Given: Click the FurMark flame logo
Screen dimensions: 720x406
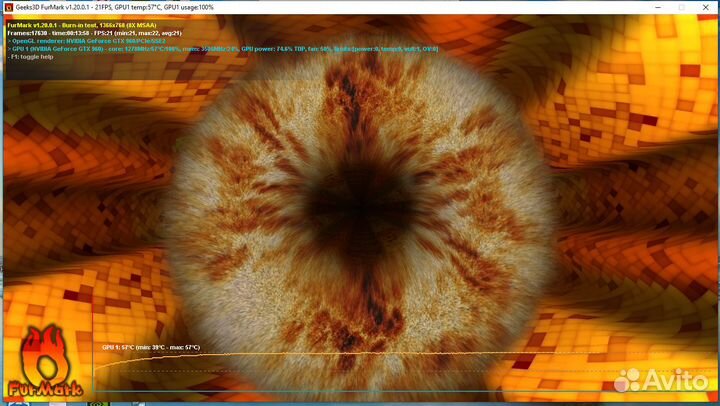Looking at the screenshot, I should (x=45, y=361).
